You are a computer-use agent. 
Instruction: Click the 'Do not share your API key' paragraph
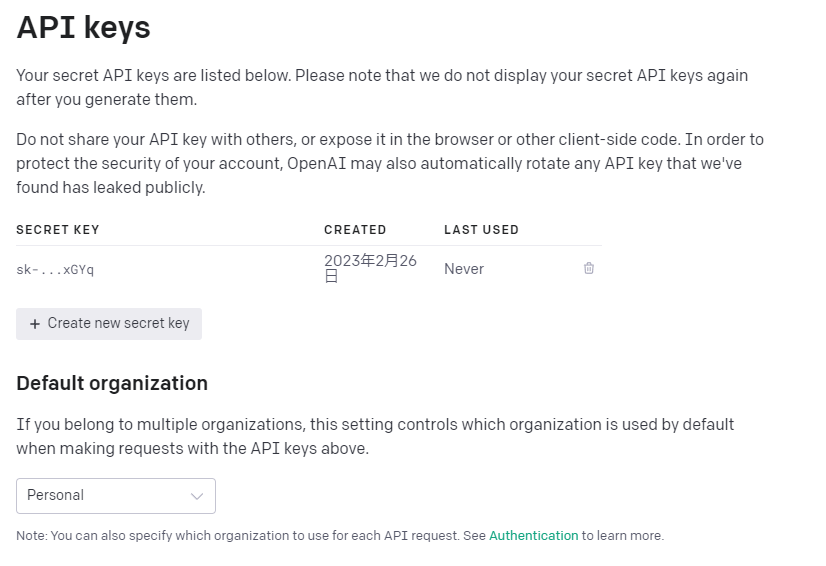point(389,163)
